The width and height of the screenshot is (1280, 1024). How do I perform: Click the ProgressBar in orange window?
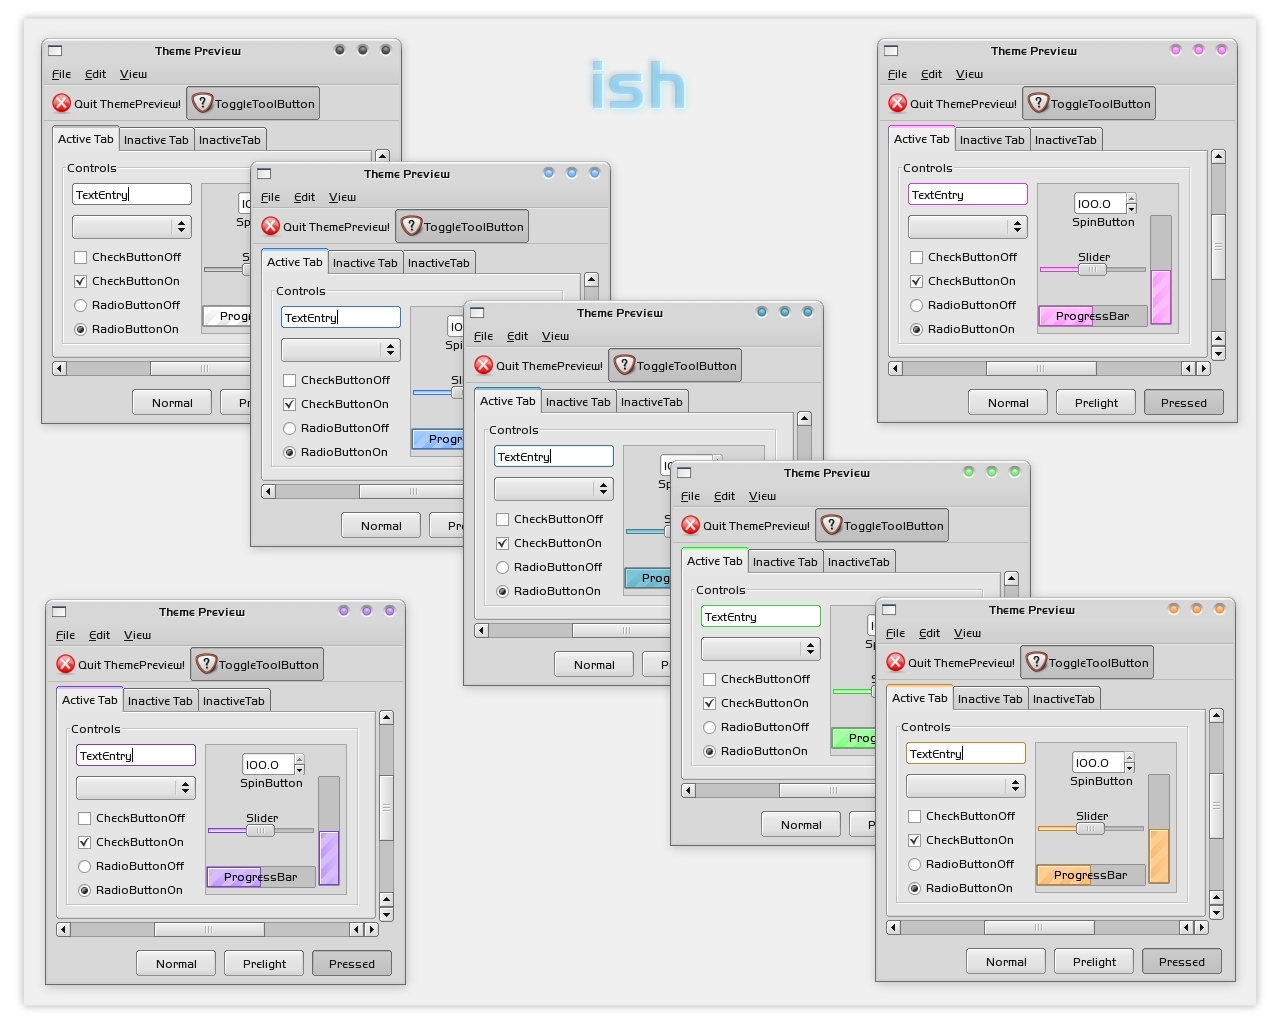[1091, 875]
